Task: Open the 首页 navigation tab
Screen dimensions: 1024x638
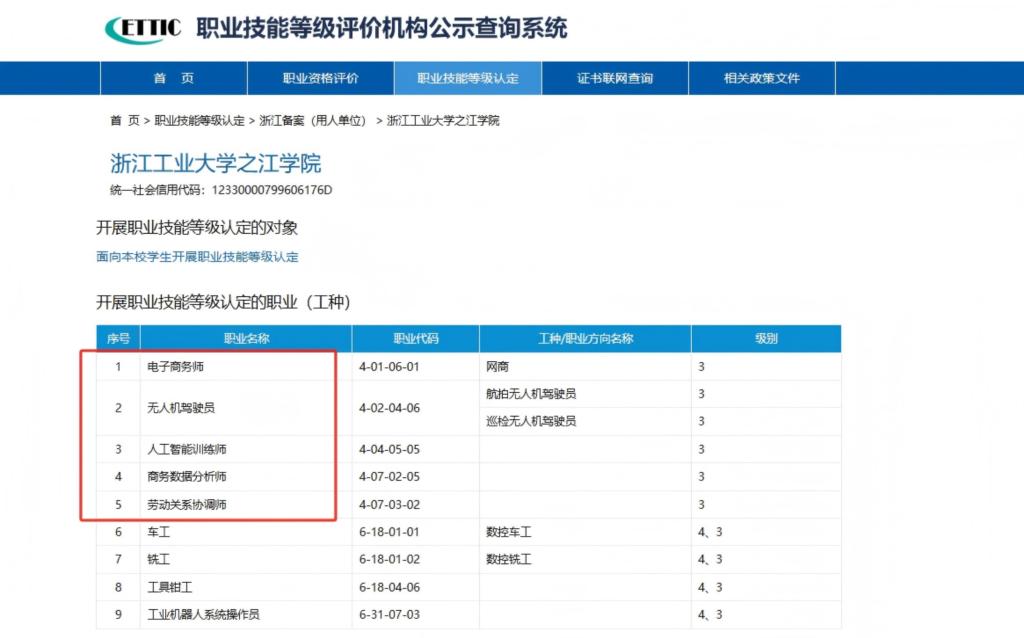Action: click(173, 78)
